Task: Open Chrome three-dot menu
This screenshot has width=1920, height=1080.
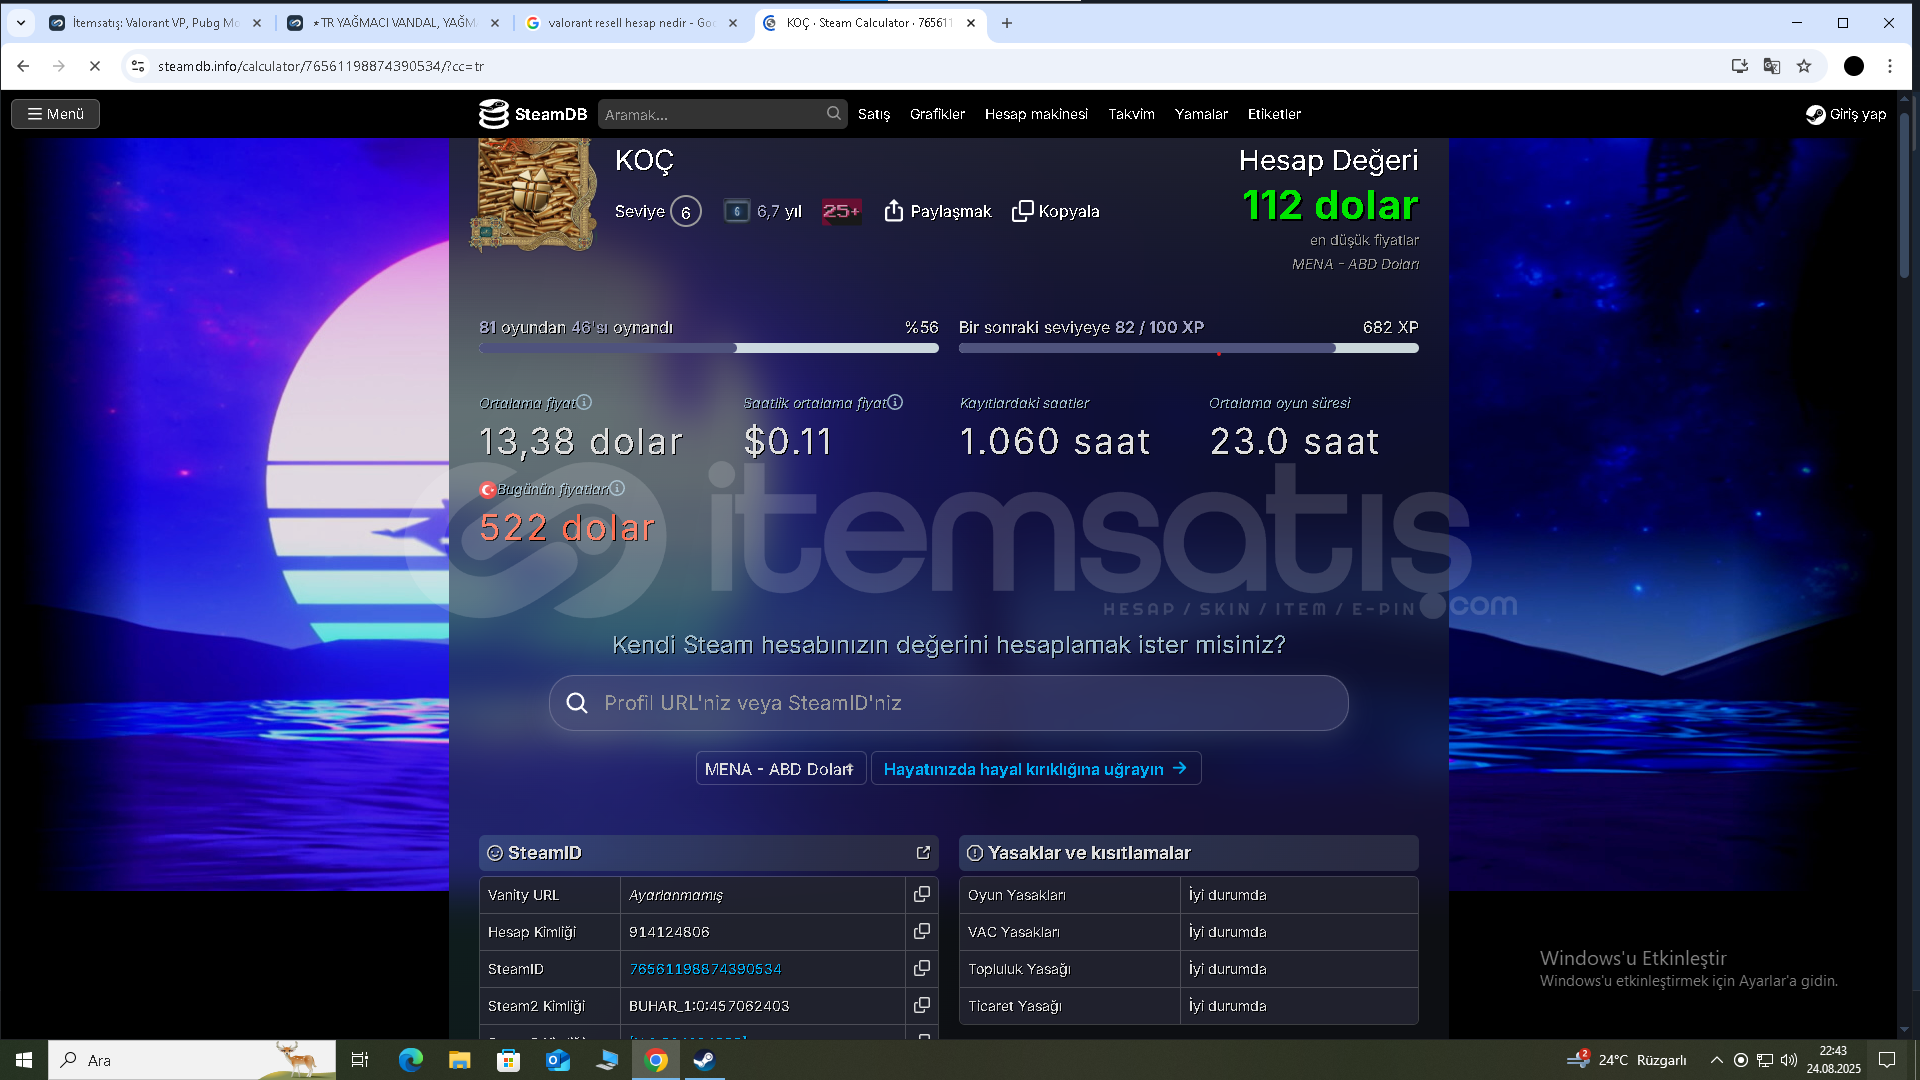Action: click(1889, 66)
